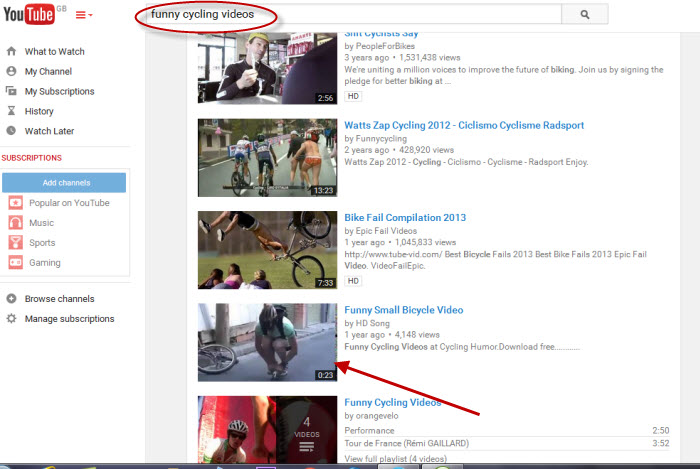Go to My Channel

point(48,71)
